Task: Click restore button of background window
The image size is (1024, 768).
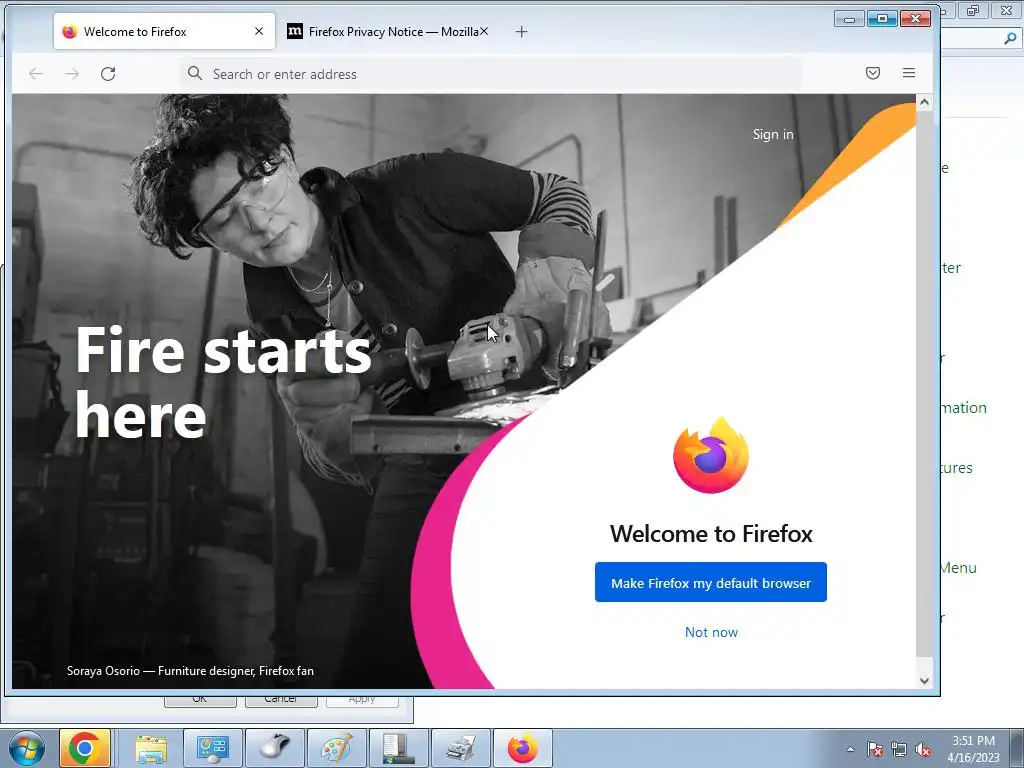Action: pos(973,10)
